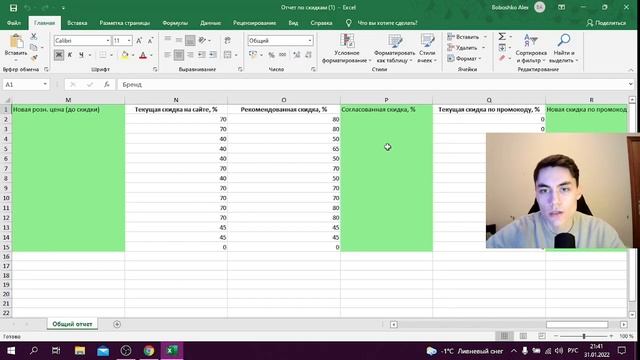640x360 pixels.
Task: Switch to the Данные tab
Action: tap(211, 23)
